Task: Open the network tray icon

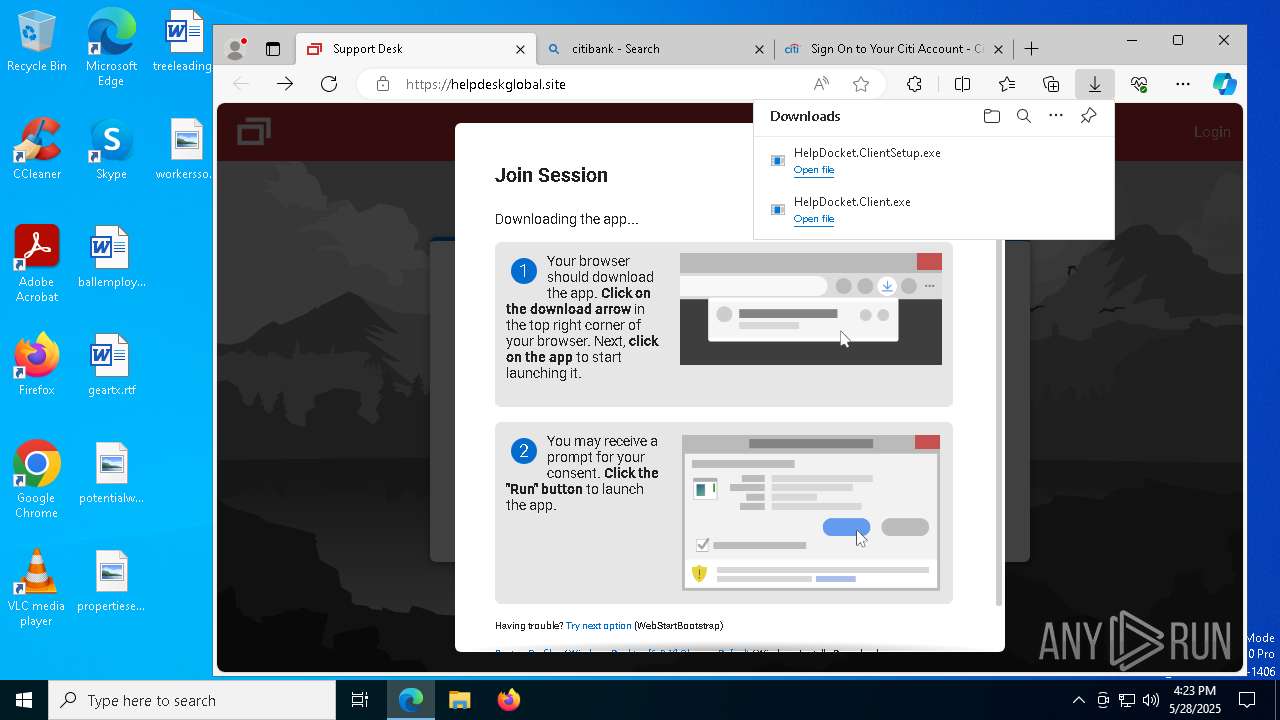Action: (1127, 700)
